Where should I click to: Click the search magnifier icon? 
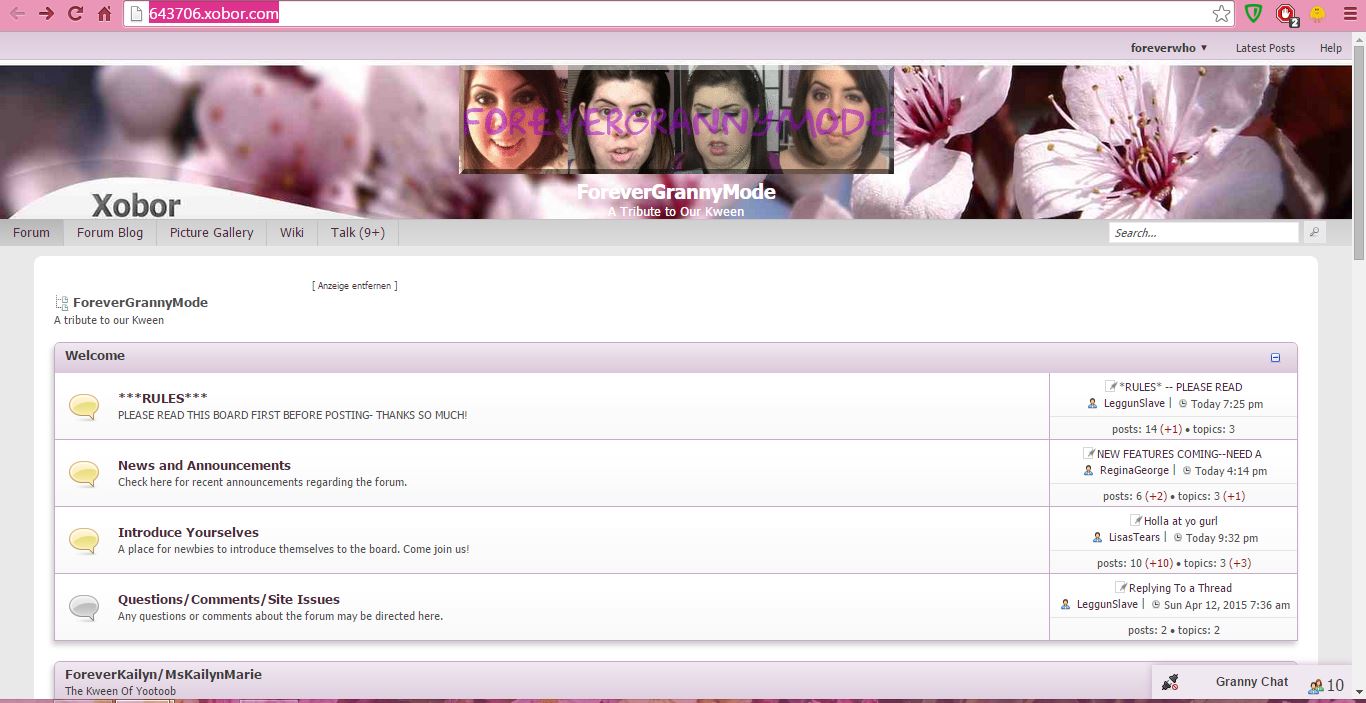tap(1314, 233)
